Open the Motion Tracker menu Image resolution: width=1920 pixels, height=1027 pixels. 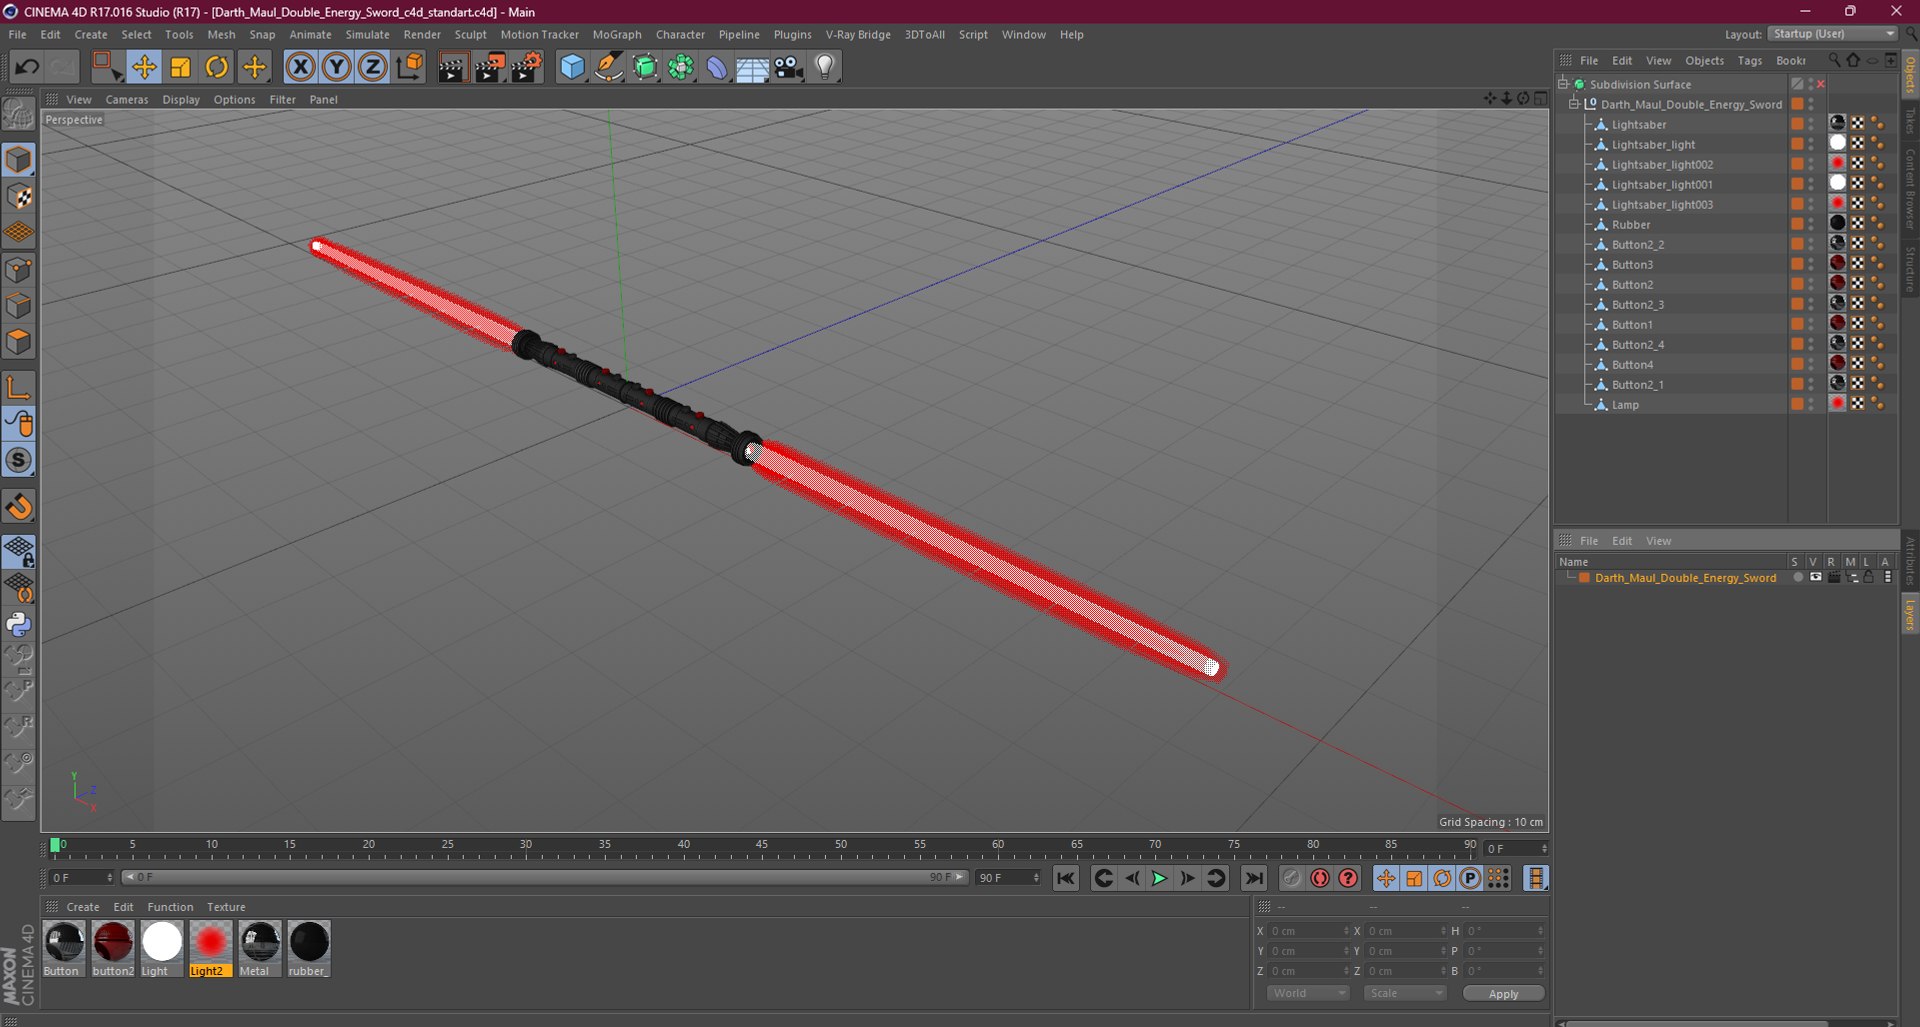tap(539, 34)
